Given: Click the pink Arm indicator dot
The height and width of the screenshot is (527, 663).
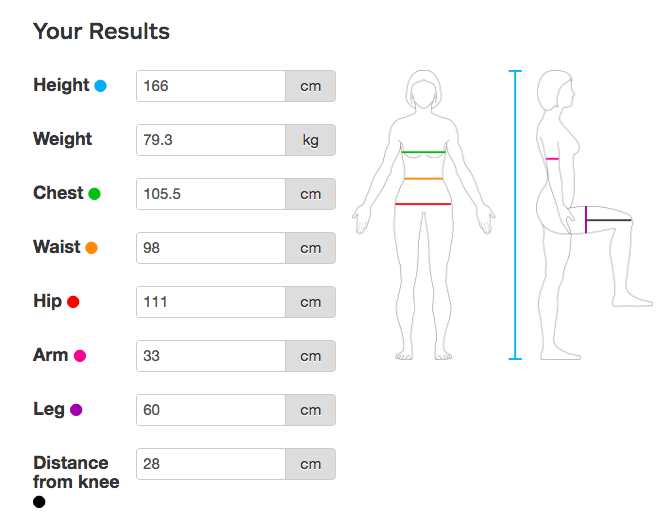Looking at the screenshot, I should (x=80, y=356).
